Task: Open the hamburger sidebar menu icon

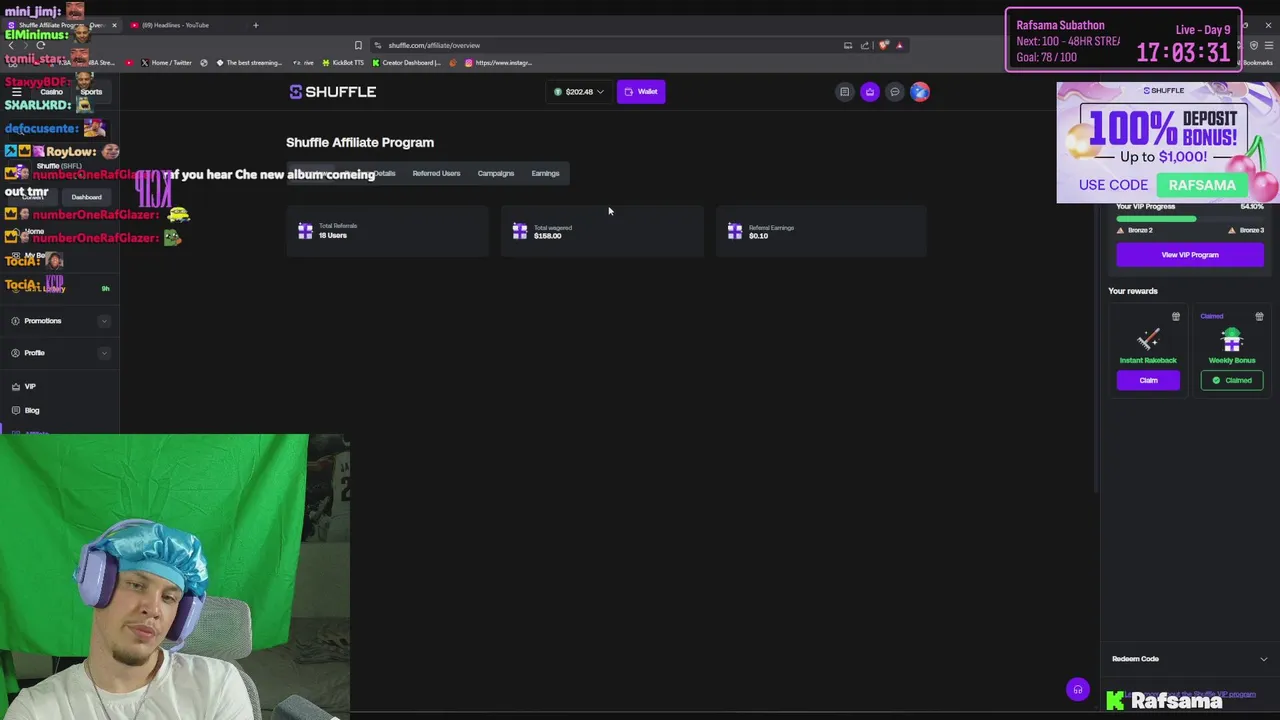Action: [16, 92]
